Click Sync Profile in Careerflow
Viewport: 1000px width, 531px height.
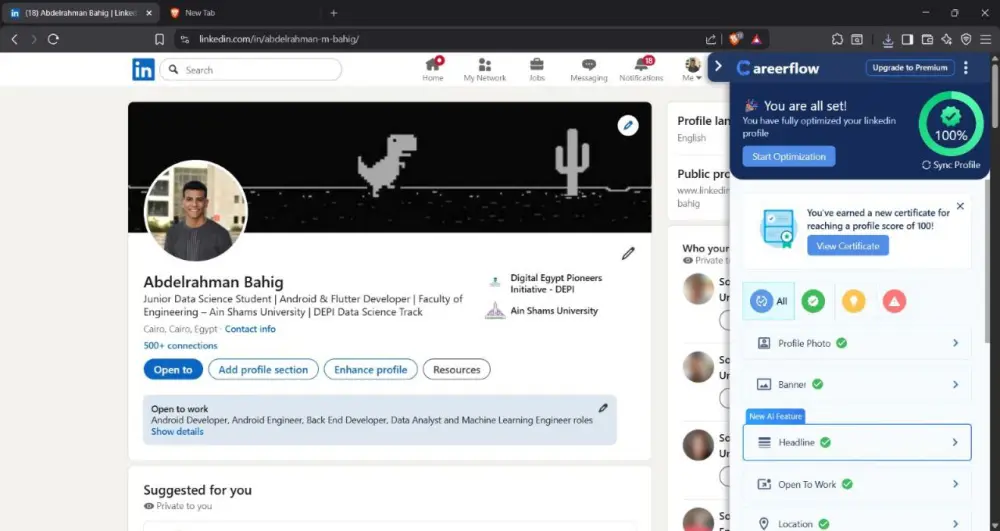950,164
